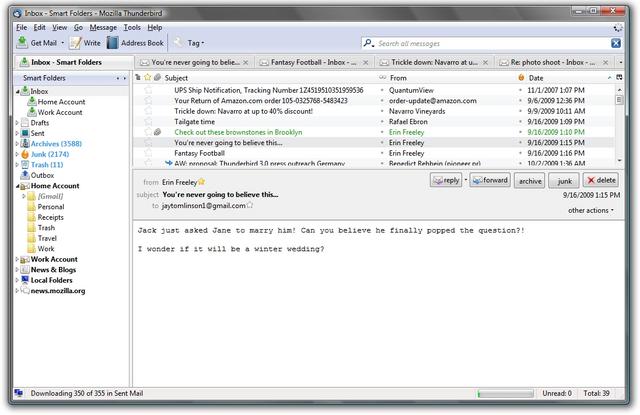Screen dimensions: 640x415
Task: Click the Trash (11) folder icon
Action: [x=25, y=165]
